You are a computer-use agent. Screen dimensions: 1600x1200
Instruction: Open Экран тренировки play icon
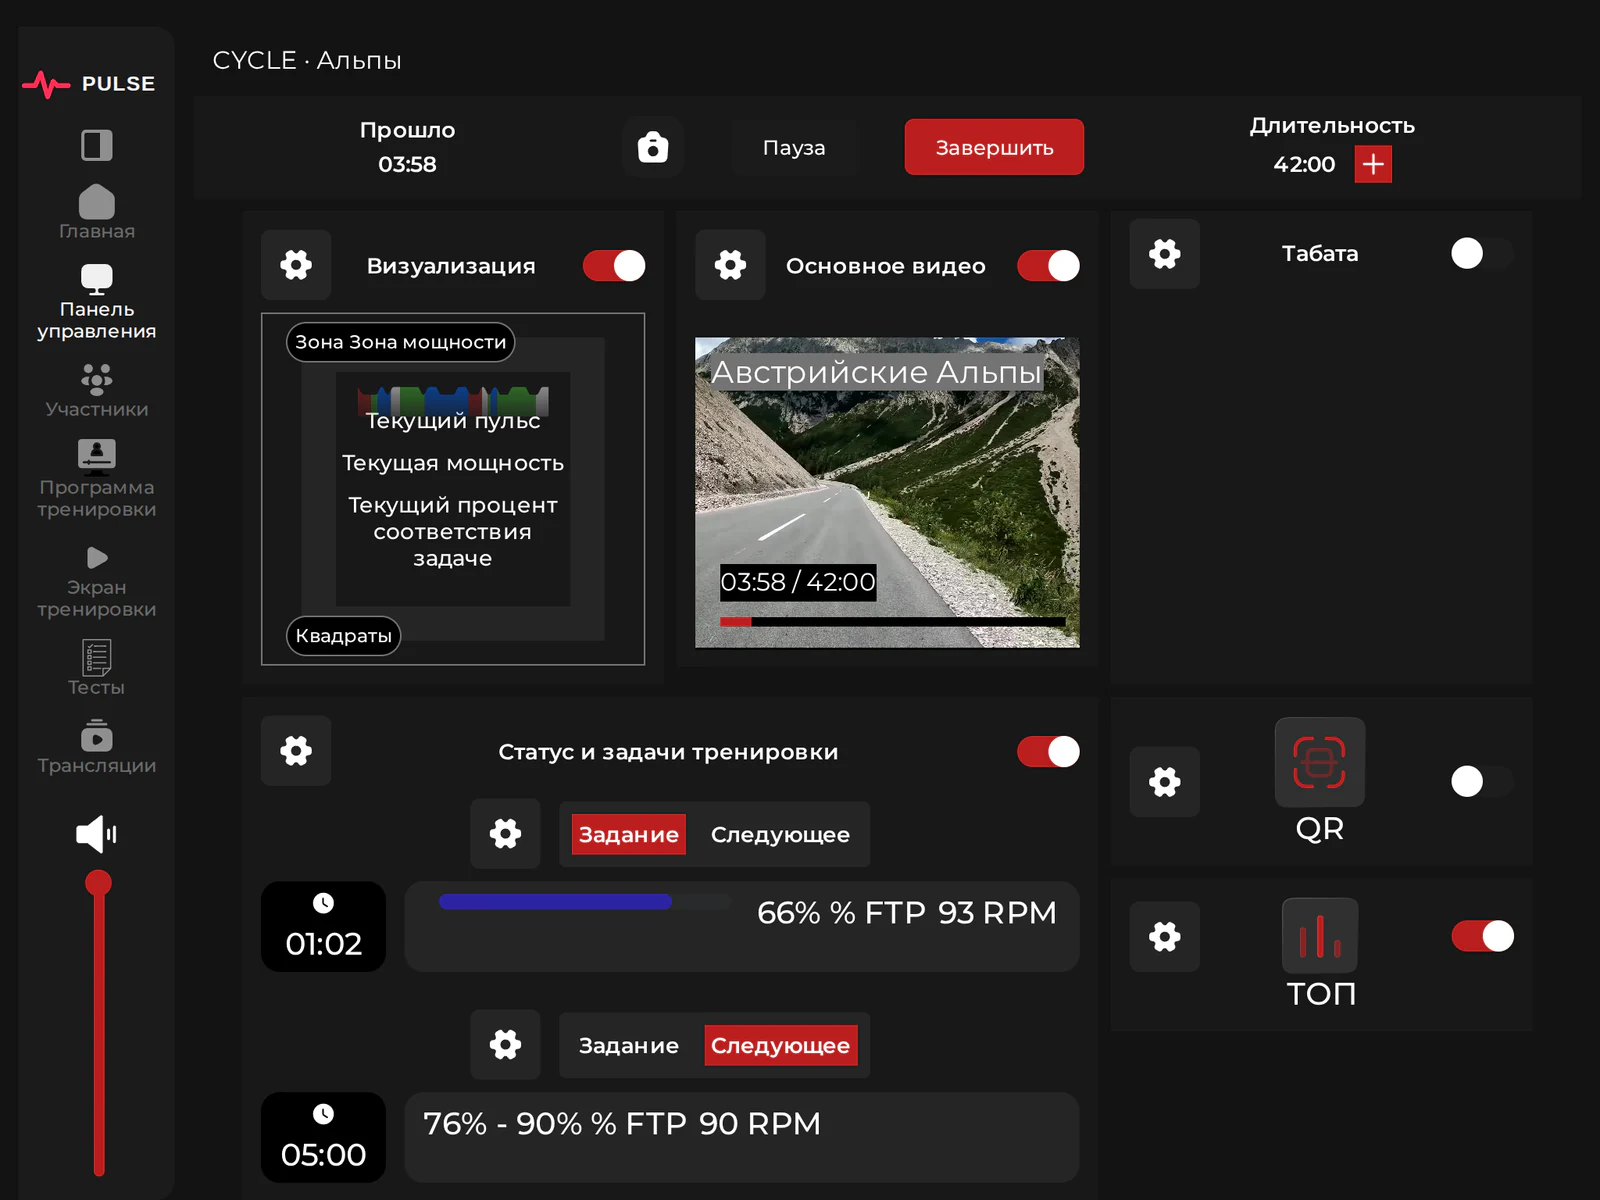(97, 557)
